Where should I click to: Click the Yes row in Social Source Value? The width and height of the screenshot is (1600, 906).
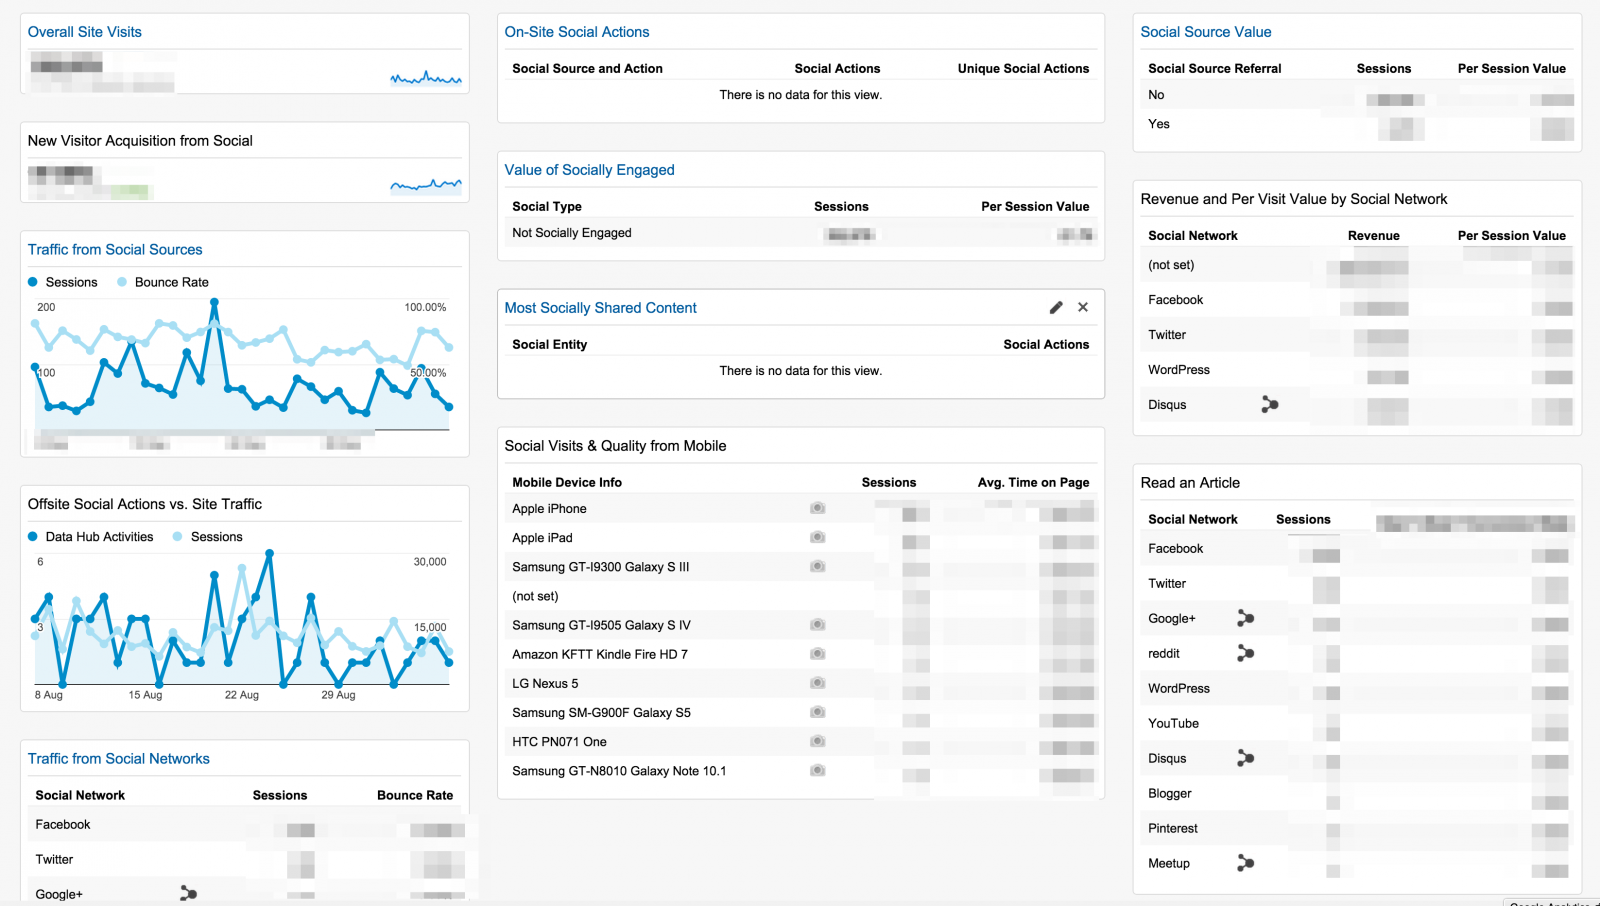point(1357,124)
